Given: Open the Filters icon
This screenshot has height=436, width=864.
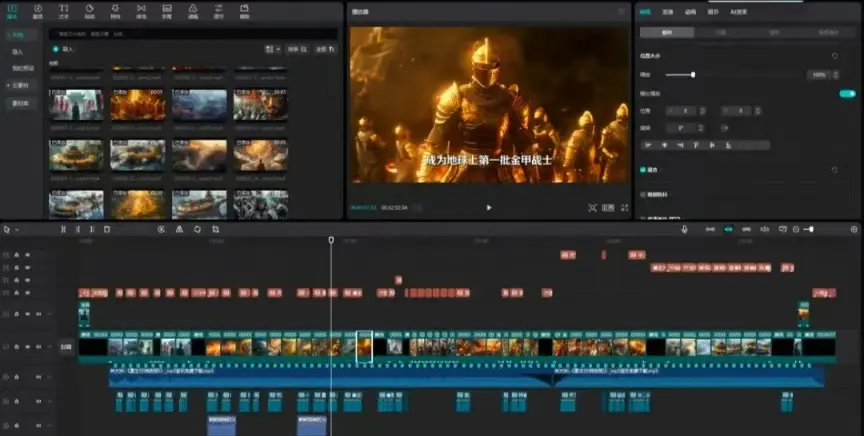Looking at the screenshot, I should tap(193, 11).
